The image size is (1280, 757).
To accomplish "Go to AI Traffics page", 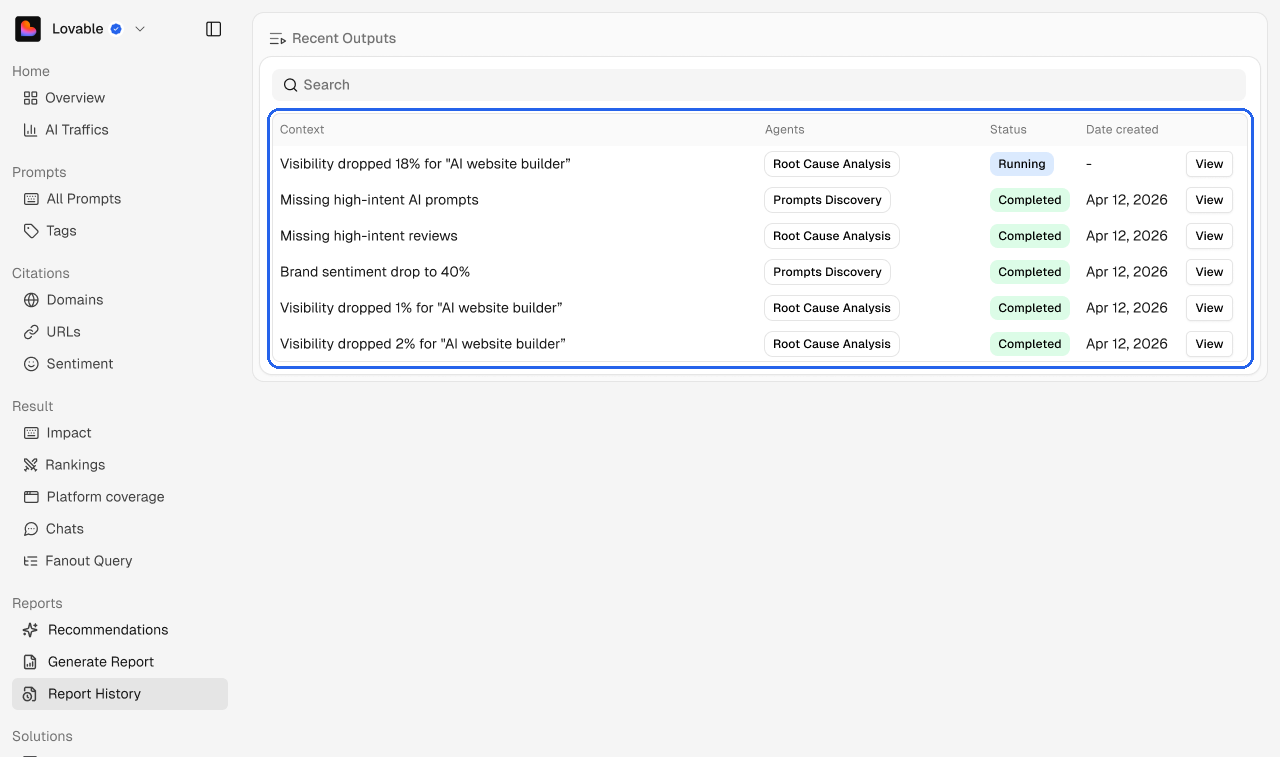I will (x=120, y=130).
